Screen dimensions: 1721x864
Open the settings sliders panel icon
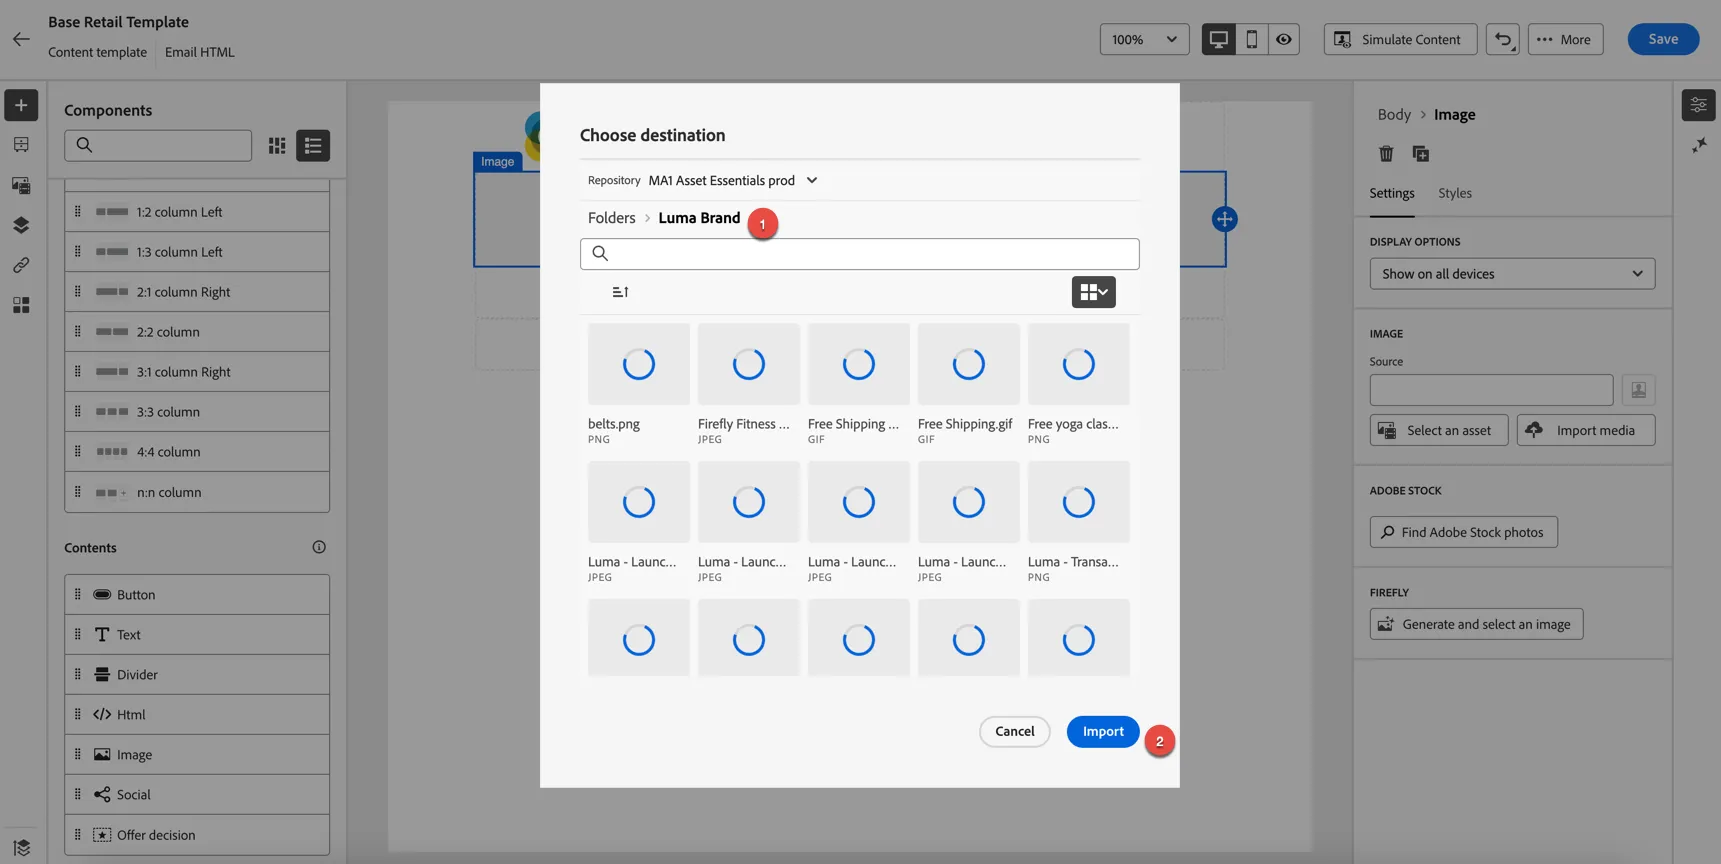(1698, 105)
